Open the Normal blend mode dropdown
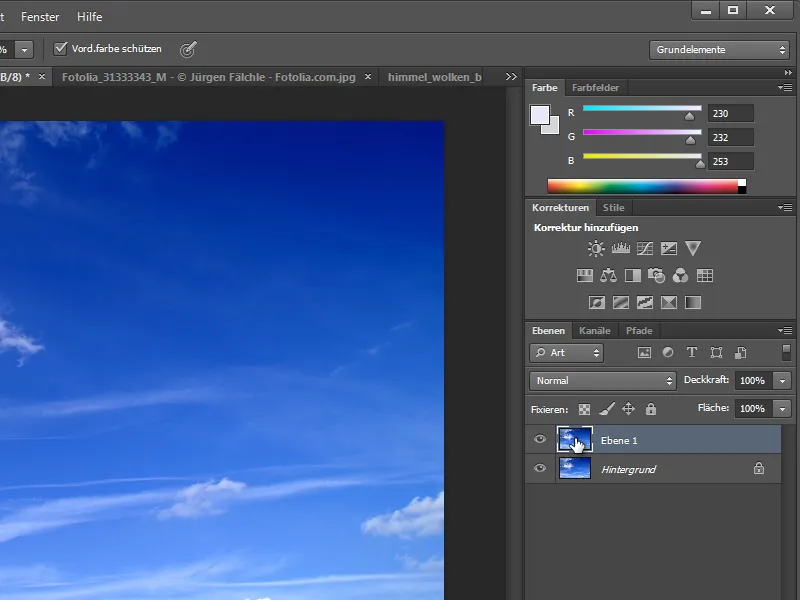 tap(603, 381)
